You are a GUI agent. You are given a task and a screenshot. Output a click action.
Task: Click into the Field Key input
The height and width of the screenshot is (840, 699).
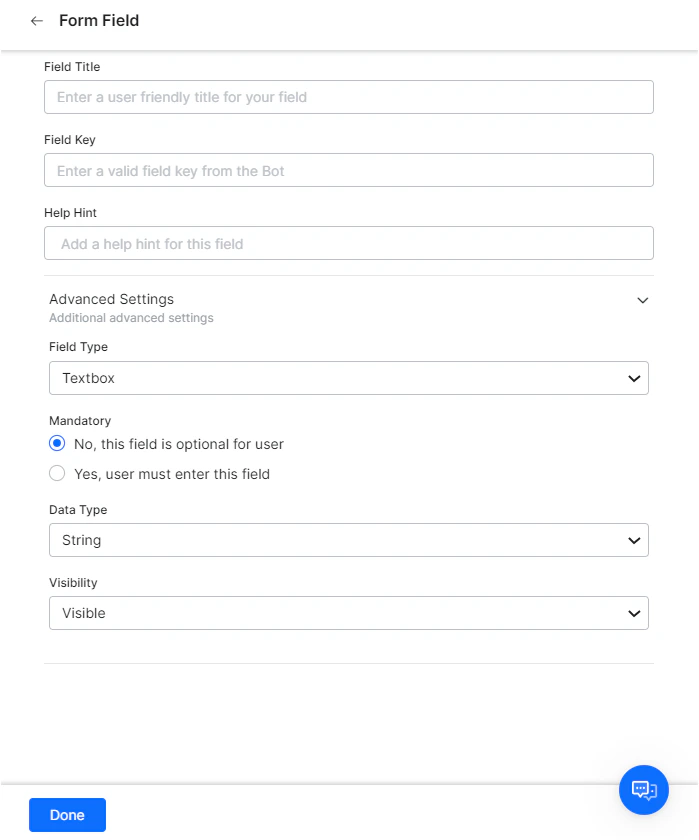[348, 170]
